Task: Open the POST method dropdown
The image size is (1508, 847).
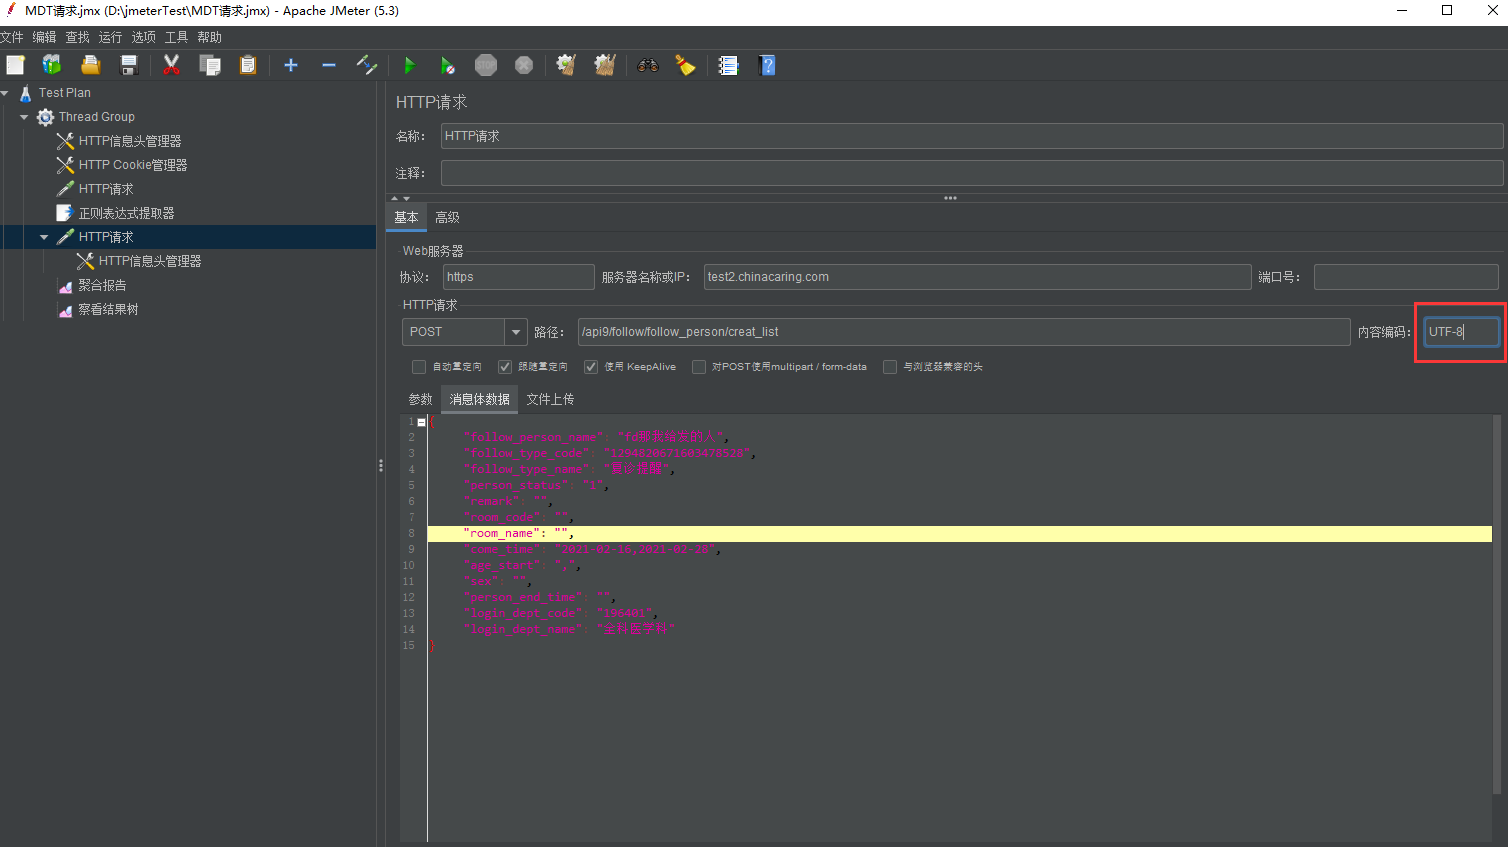Action: point(516,332)
